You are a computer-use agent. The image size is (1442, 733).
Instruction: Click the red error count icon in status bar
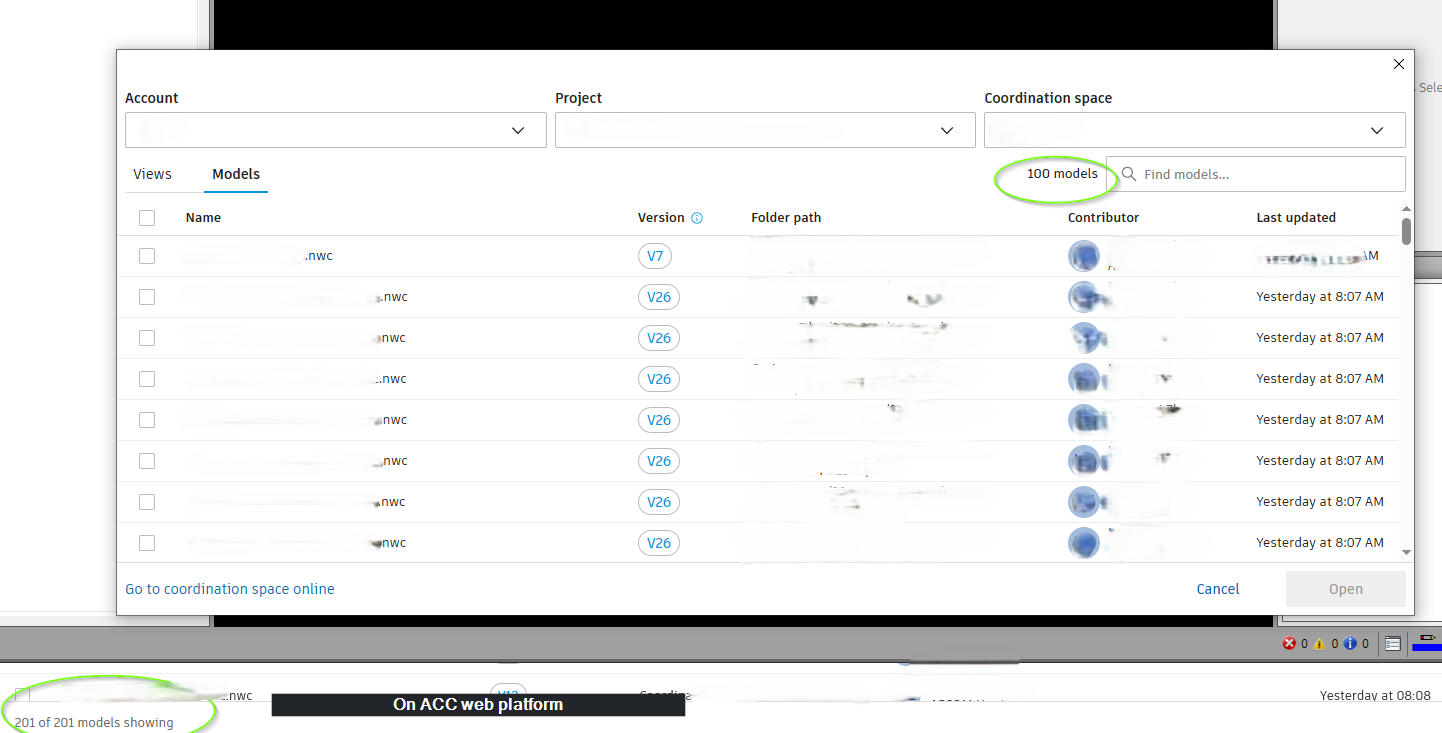click(1288, 643)
